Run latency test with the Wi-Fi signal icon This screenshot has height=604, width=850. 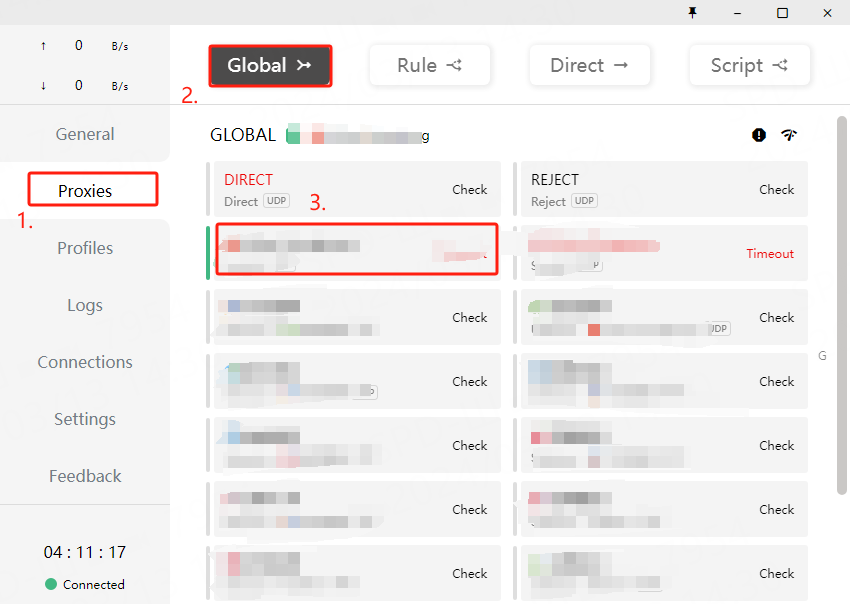pos(789,135)
